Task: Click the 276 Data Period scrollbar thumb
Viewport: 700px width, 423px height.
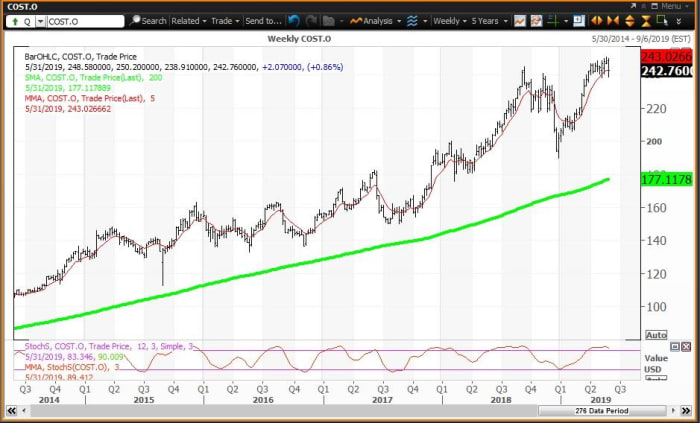Action: [x=601, y=411]
